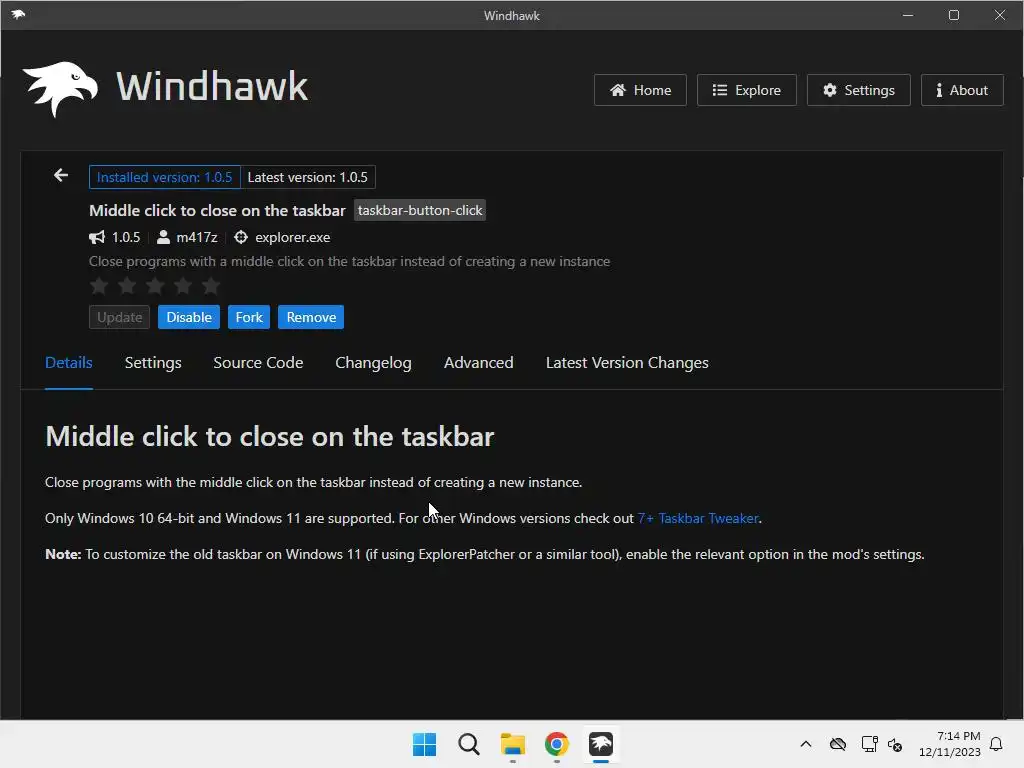Click the Windhawk taskbar icon
The height and width of the screenshot is (768, 1024).
601,744
